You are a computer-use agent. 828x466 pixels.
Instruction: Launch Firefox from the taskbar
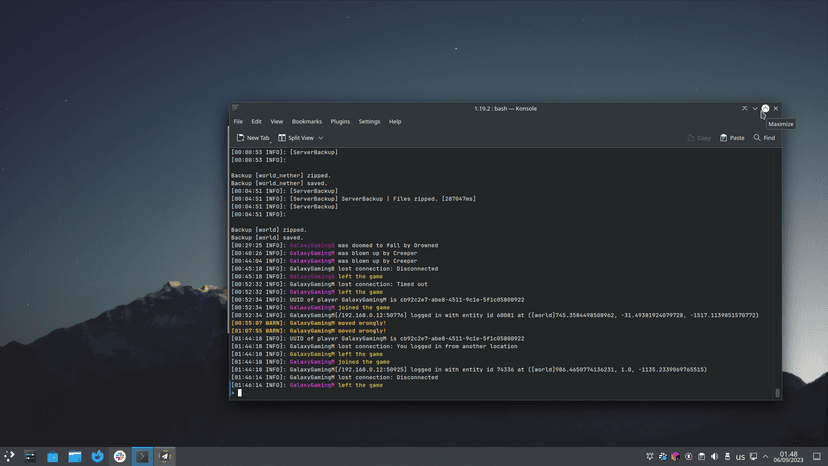click(97, 457)
